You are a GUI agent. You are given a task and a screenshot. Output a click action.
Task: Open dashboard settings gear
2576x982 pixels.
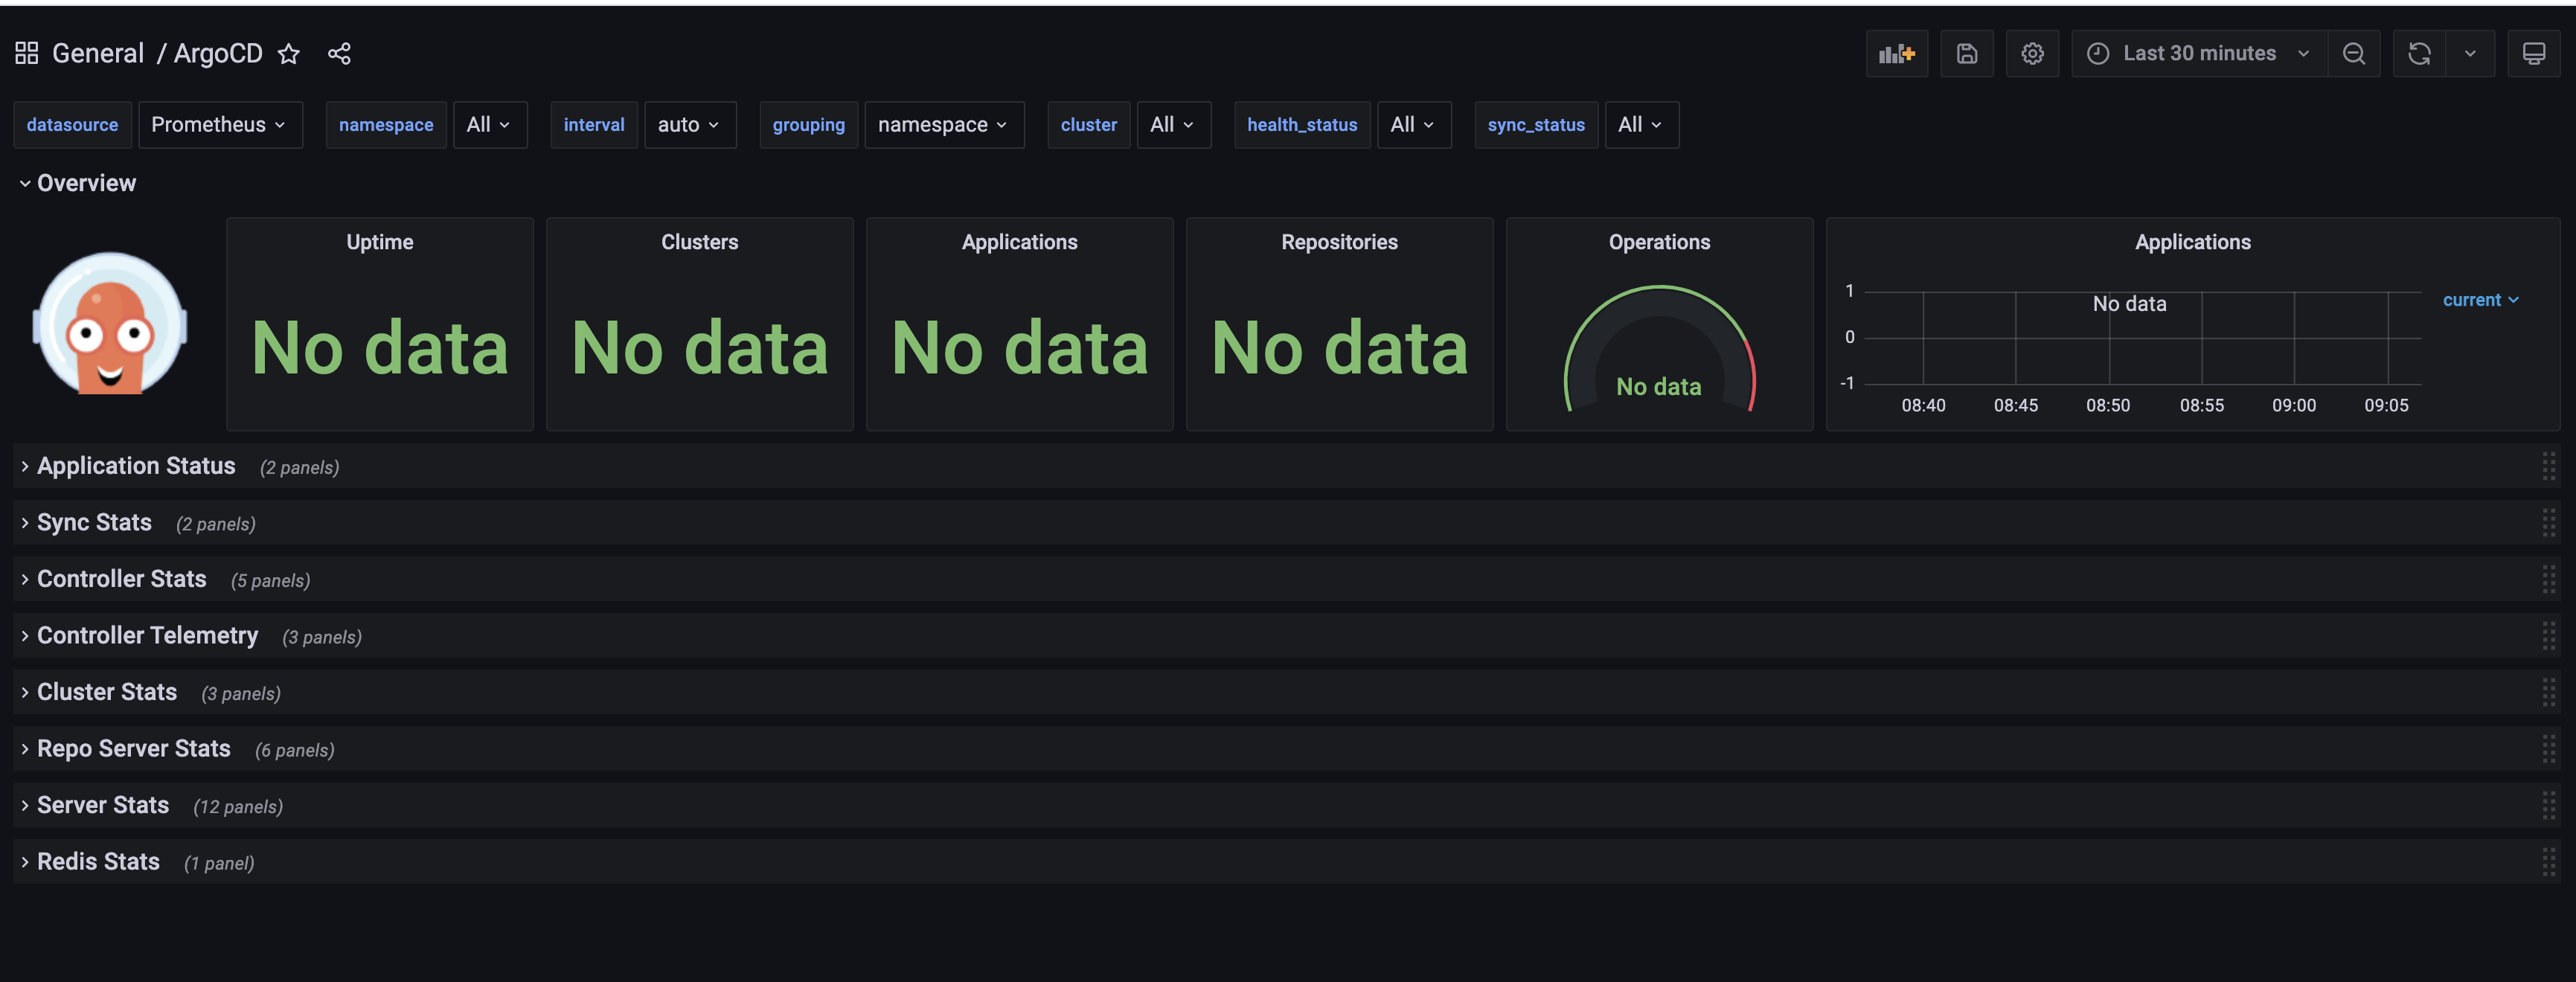click(x=2033, y=53)
